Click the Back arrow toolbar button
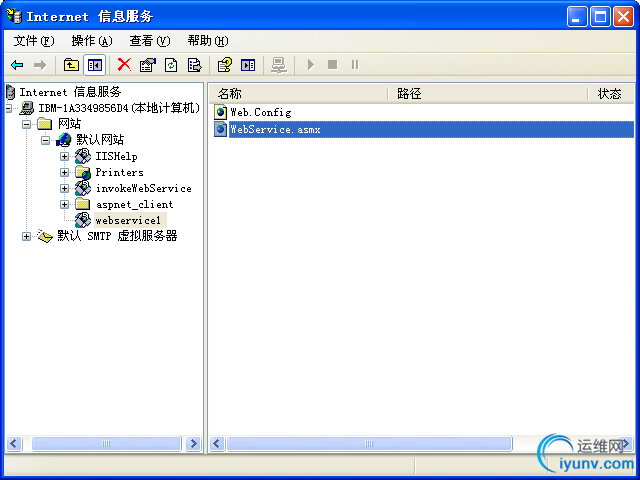Screen dimensions: 640x480 pyautogui.click(x=17, y=65)
